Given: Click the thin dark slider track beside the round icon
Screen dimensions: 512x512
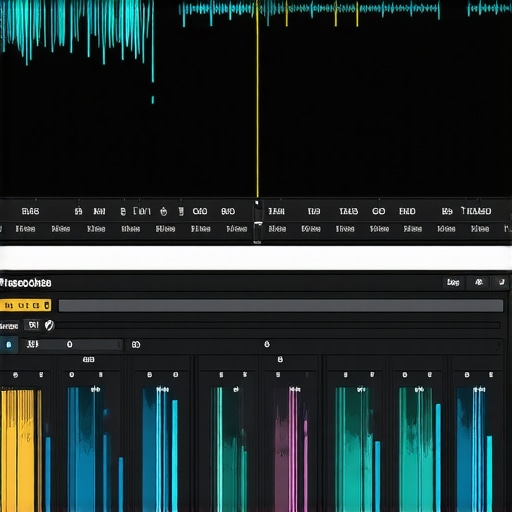Looking at the screenshot, I should point(278,325).
